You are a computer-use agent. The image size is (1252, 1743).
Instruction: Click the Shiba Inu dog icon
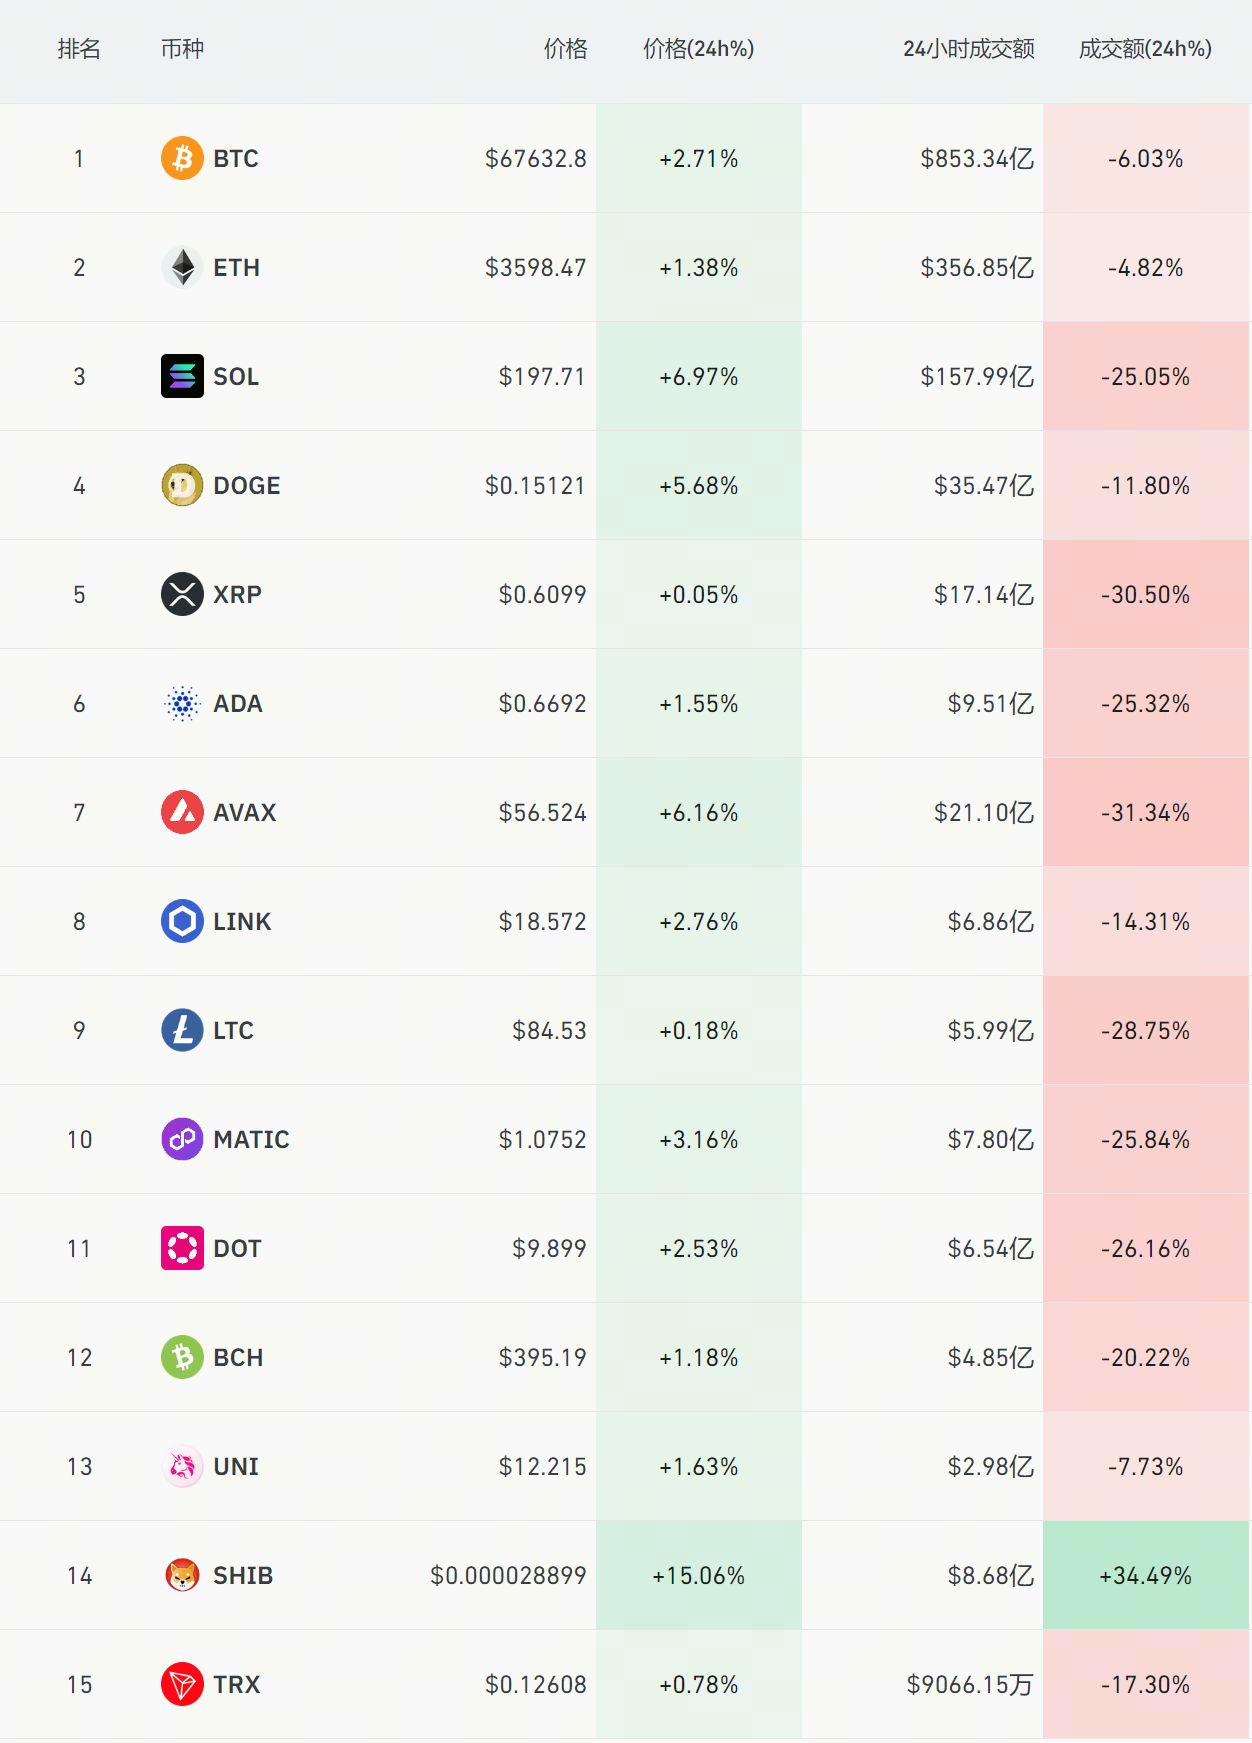point(182,1575)
